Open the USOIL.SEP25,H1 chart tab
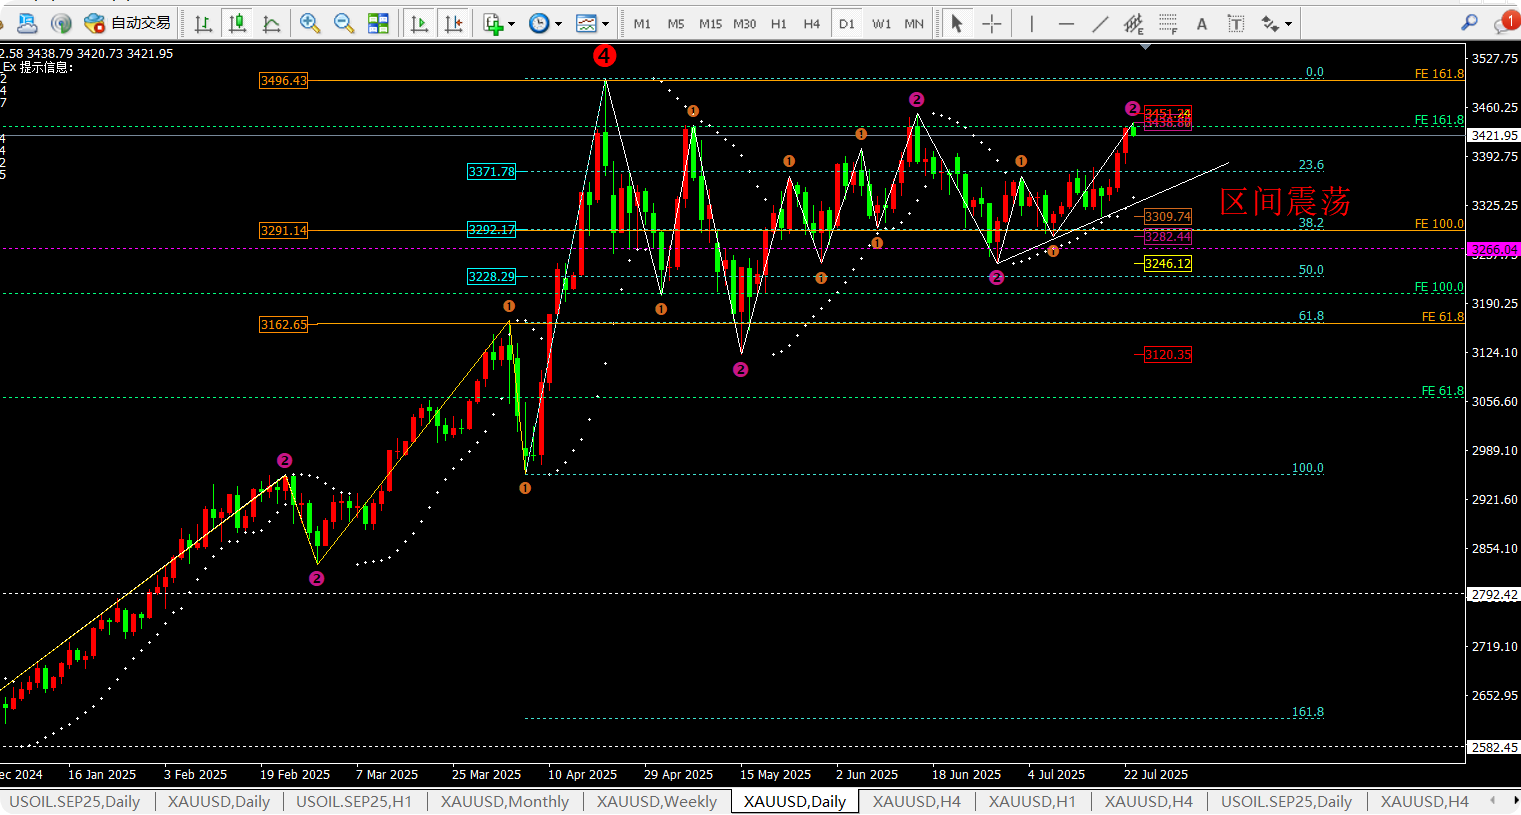Screen dimensions: 1521x815 (354, 802)
